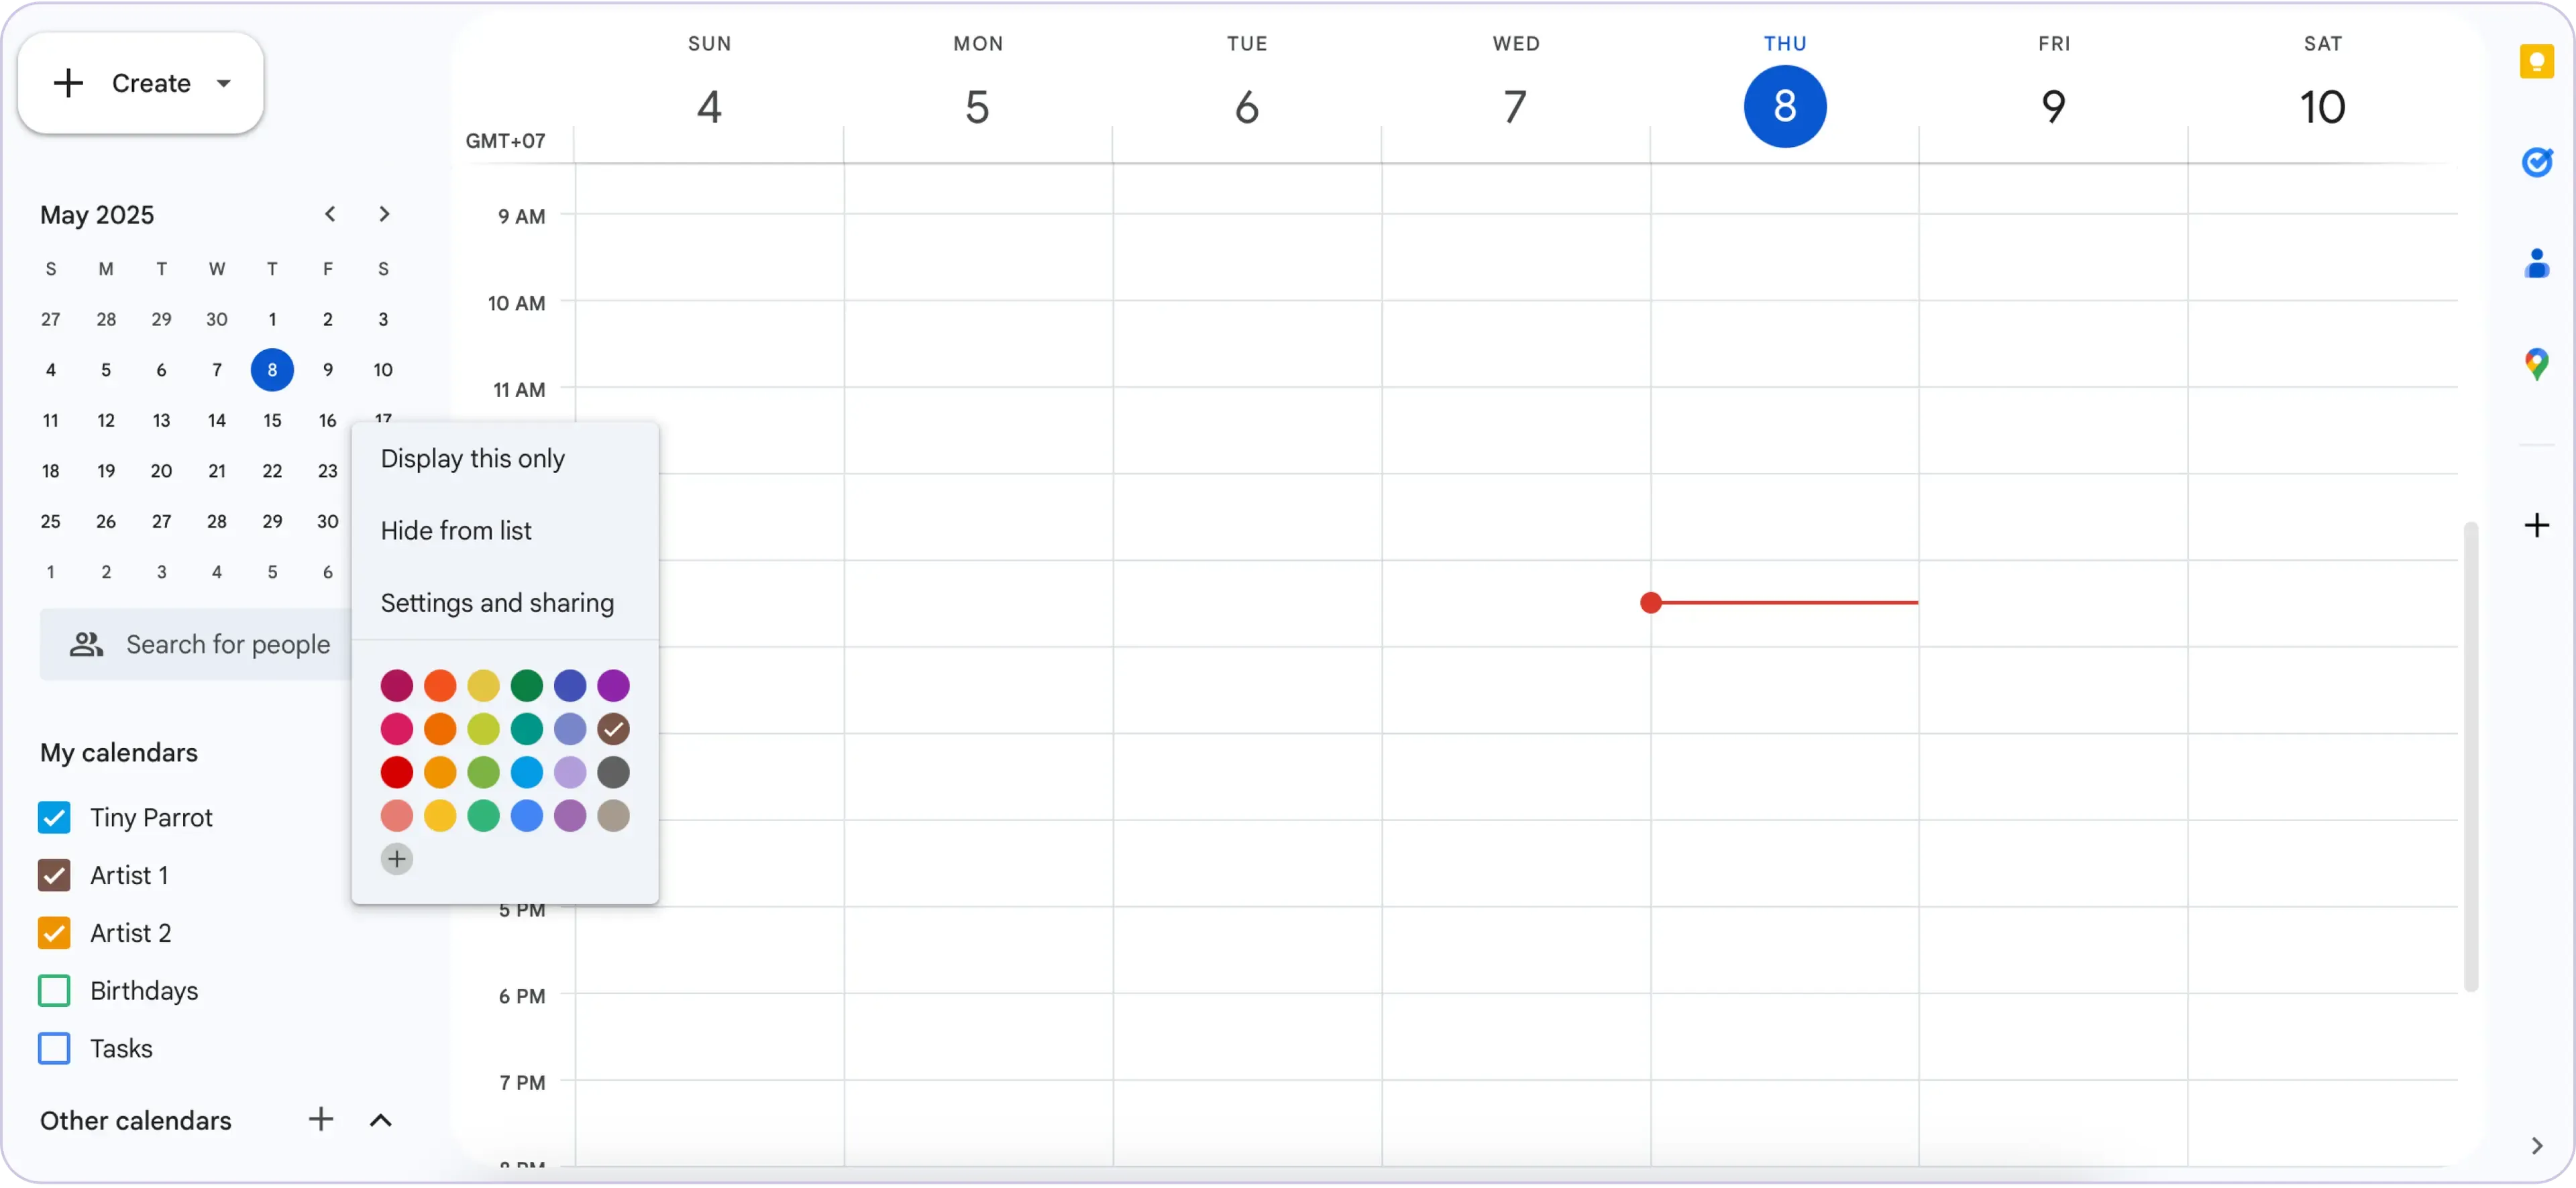Open Google Tasks side panel icon
This screenshot has width=2576, height=1188.
click(2536, 162)
